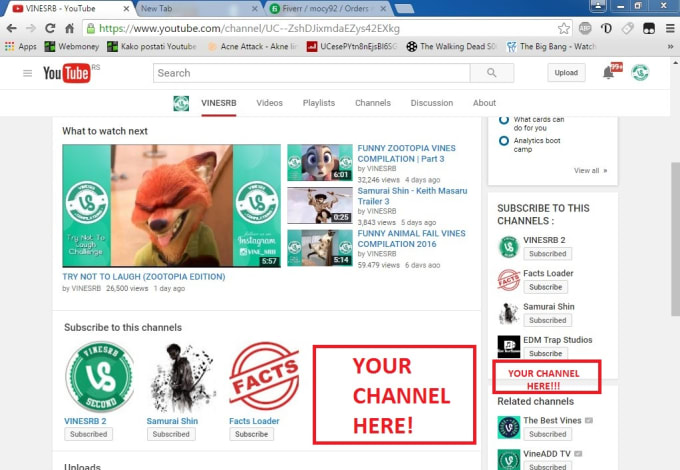Image resolution: width=680 pixels, height=470 pixels.
Task: Bookmark this page with the star icon
Action: point(563,29)
